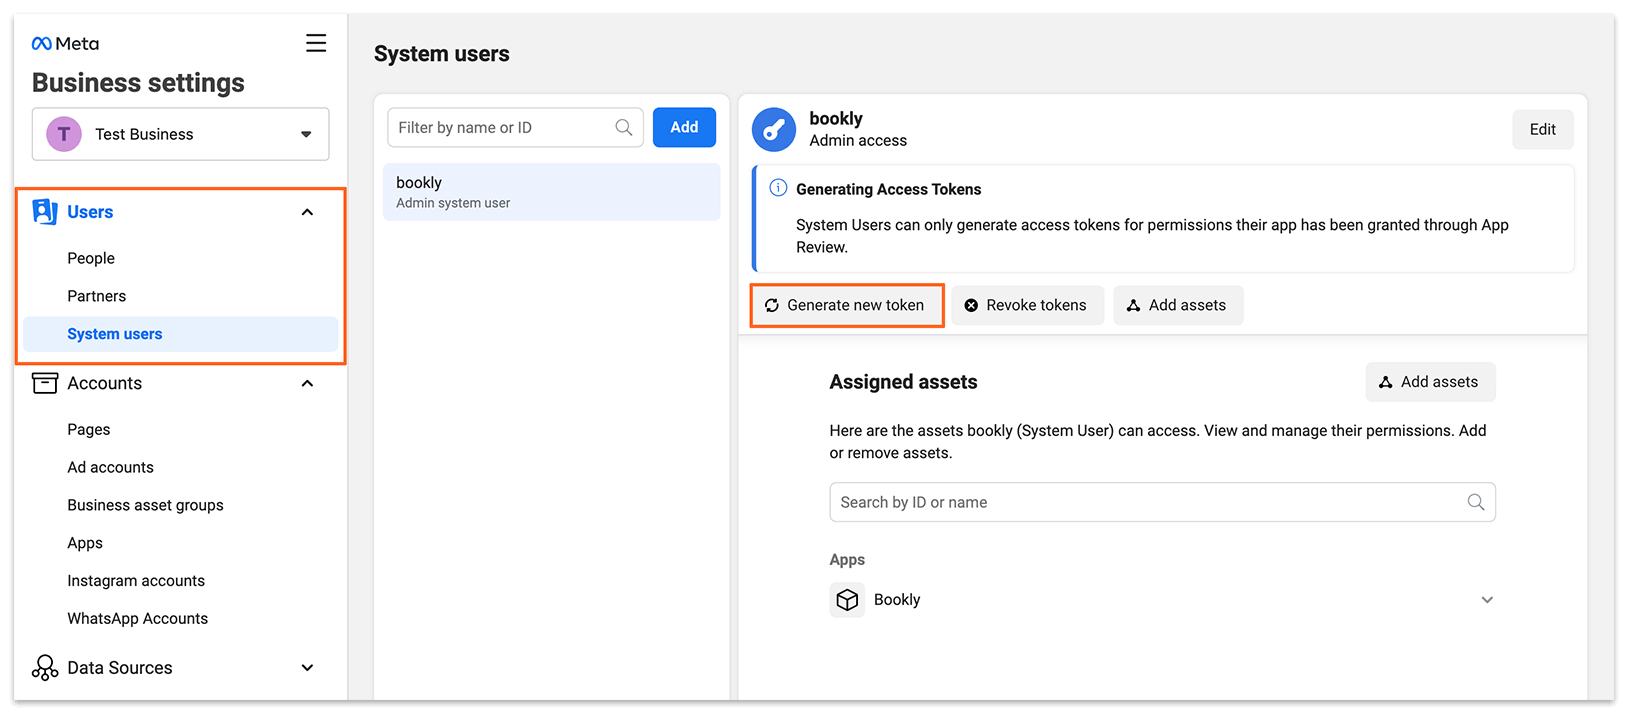The width and height of the screenshot is (1628, 714).
Task: Open the hamburger menu icon
Action: pos(316,43)
